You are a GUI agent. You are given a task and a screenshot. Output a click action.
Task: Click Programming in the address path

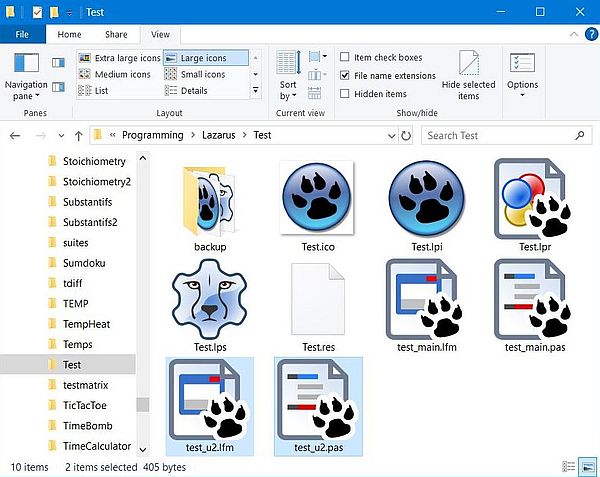point(153,135)
